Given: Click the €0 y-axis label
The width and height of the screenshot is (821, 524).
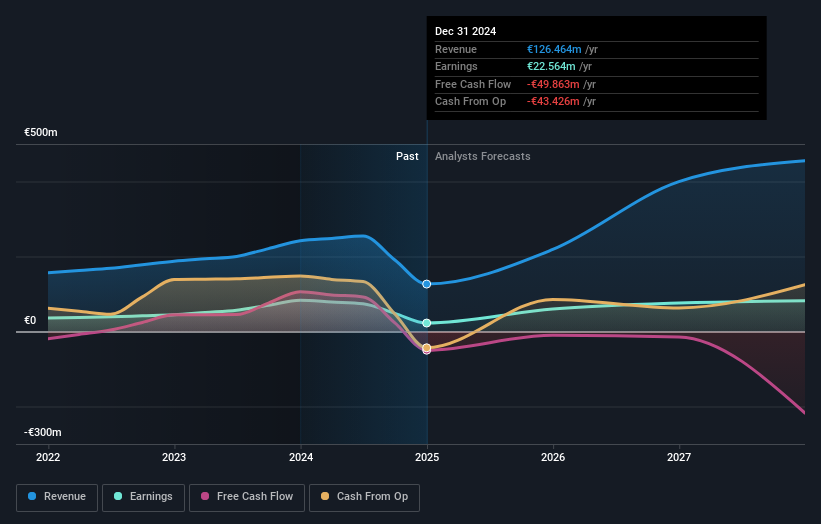Looking at the screenshot, I should pyautogui.click(x=30, y=320).
